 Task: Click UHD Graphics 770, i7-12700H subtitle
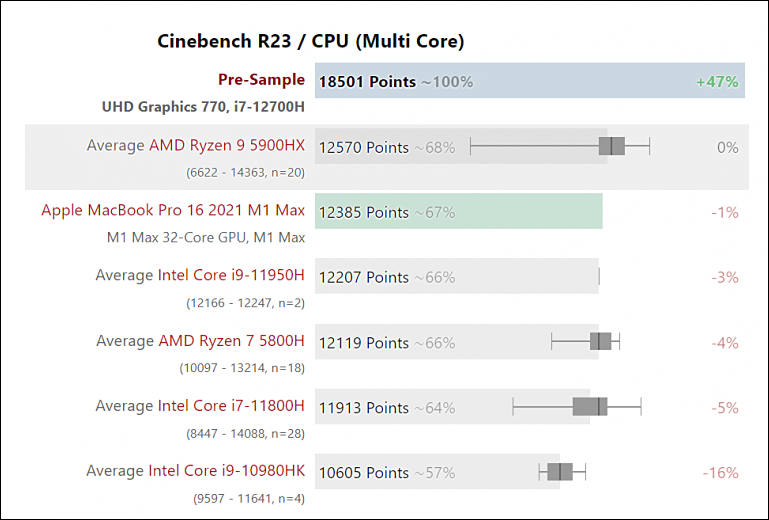click(x=203, y=106)
